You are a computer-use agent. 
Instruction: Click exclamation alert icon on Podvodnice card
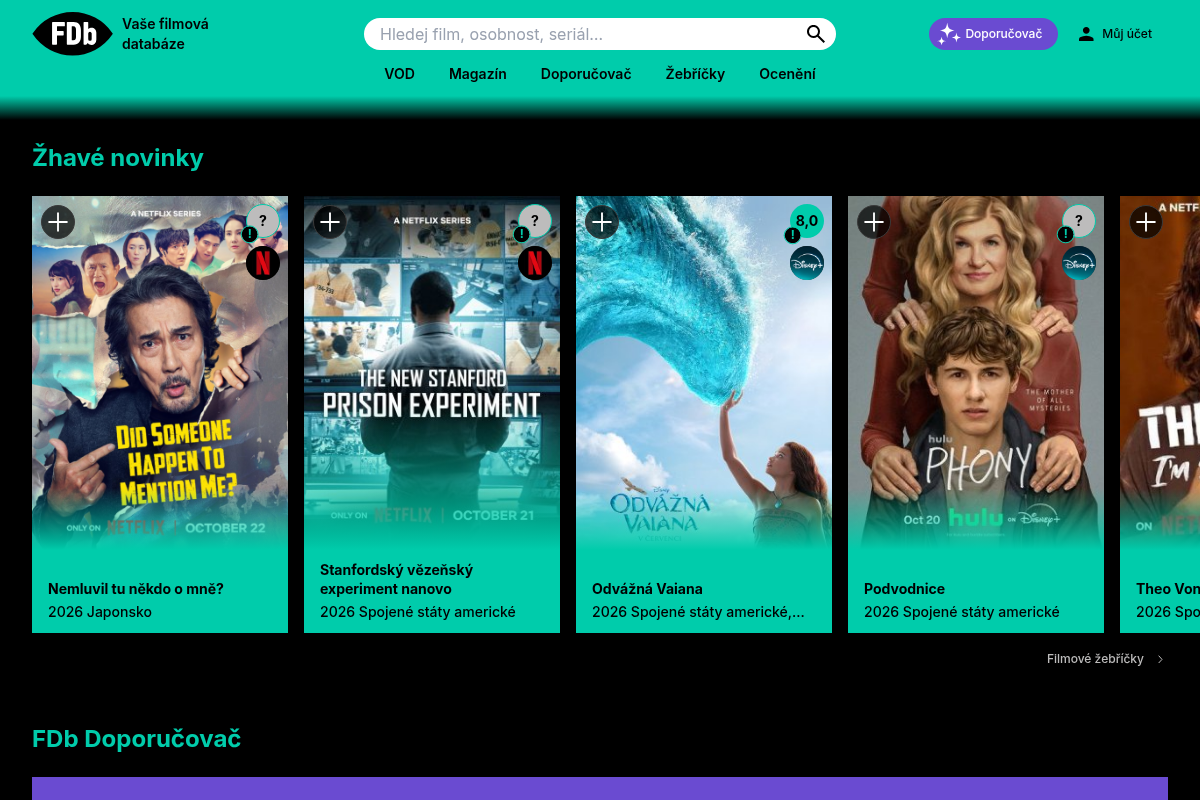click(x=1065, y=235)
